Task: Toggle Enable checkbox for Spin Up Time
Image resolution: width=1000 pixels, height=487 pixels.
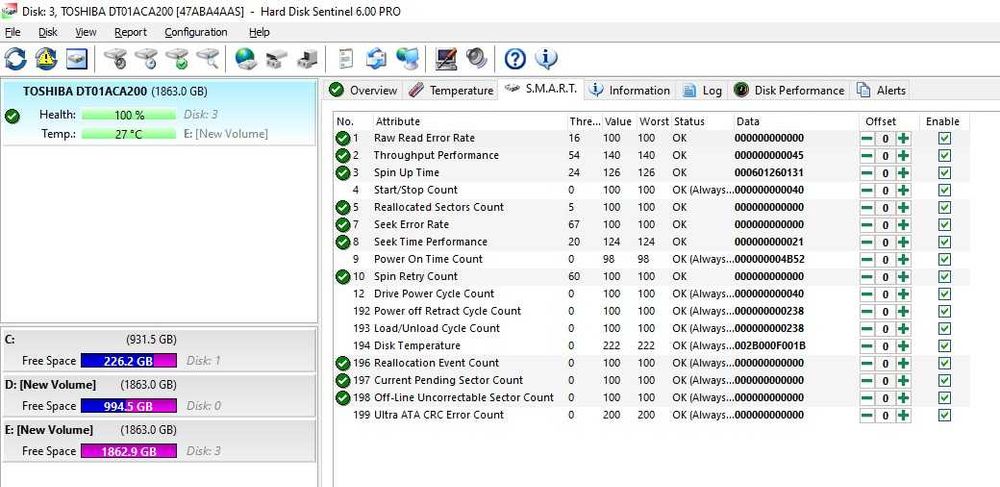Action: (945, 173)
